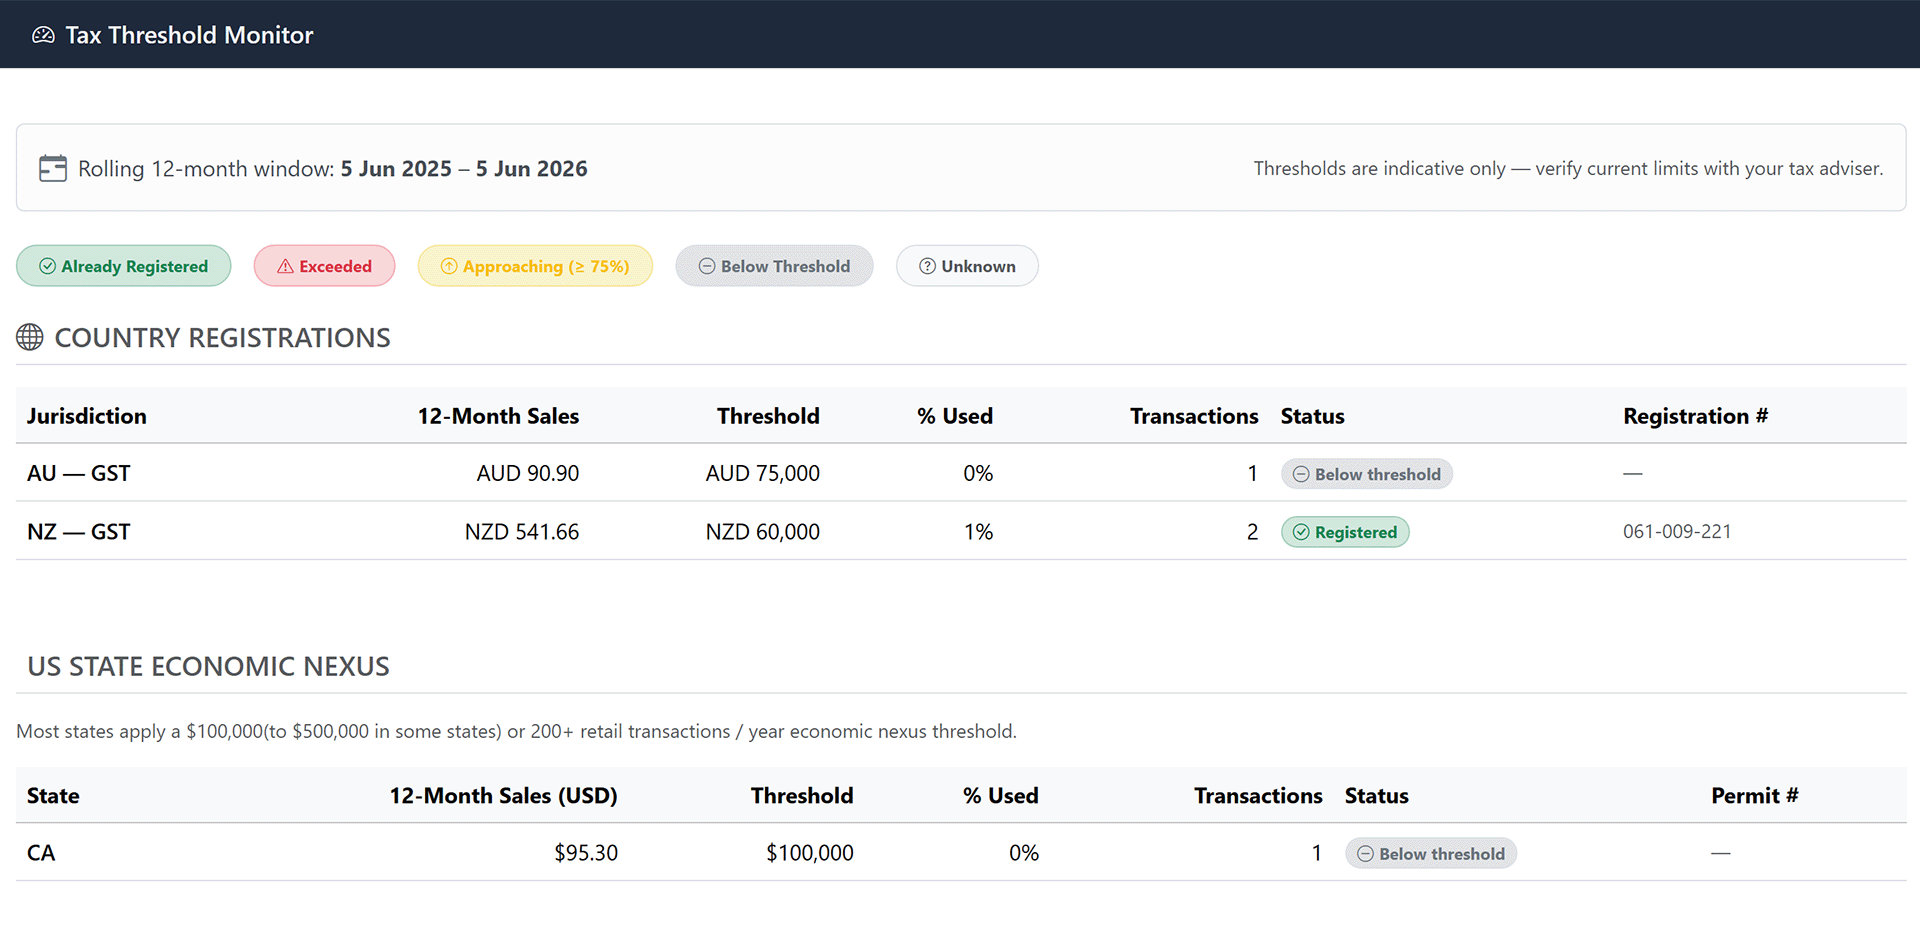Click the 12-Month Sales column header
The image size is (1920, 948).
(x=498, y=416)
